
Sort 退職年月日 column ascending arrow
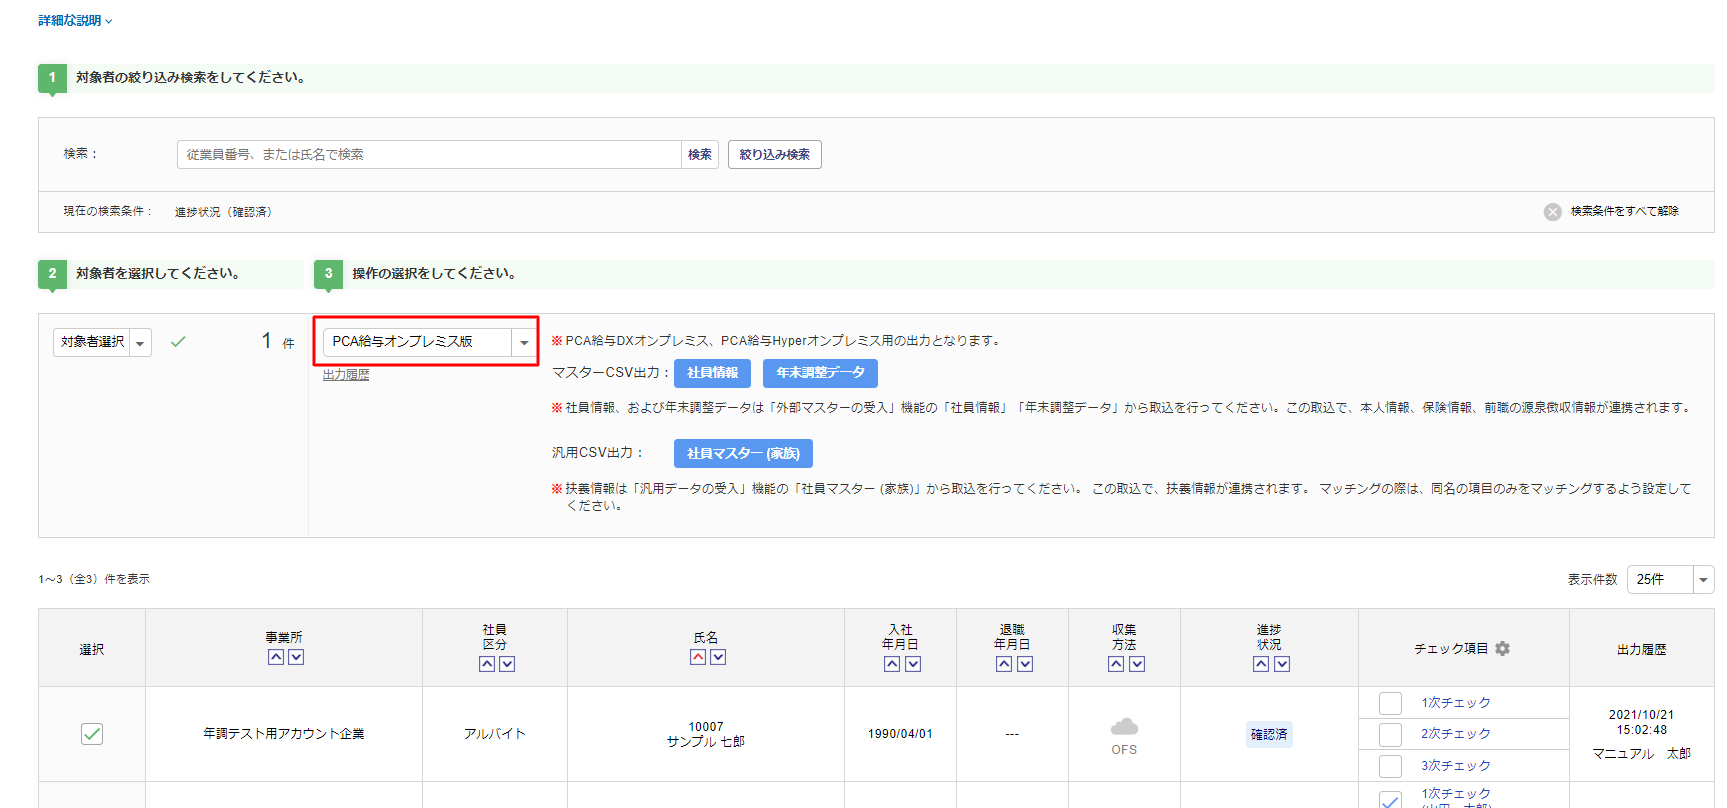click(x=1004, y=664)
